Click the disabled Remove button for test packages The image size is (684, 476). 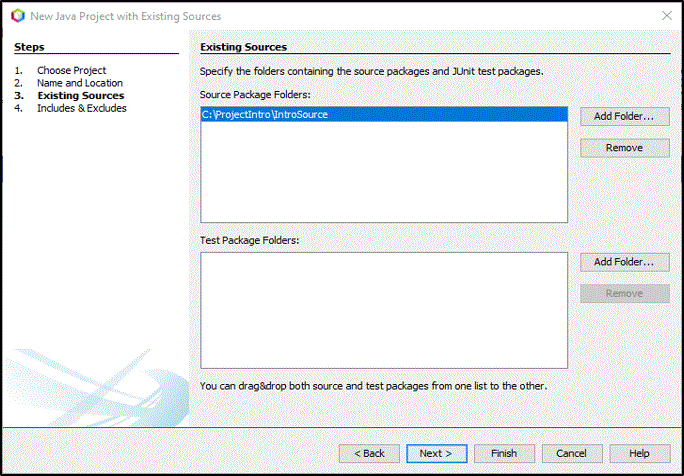624,294
